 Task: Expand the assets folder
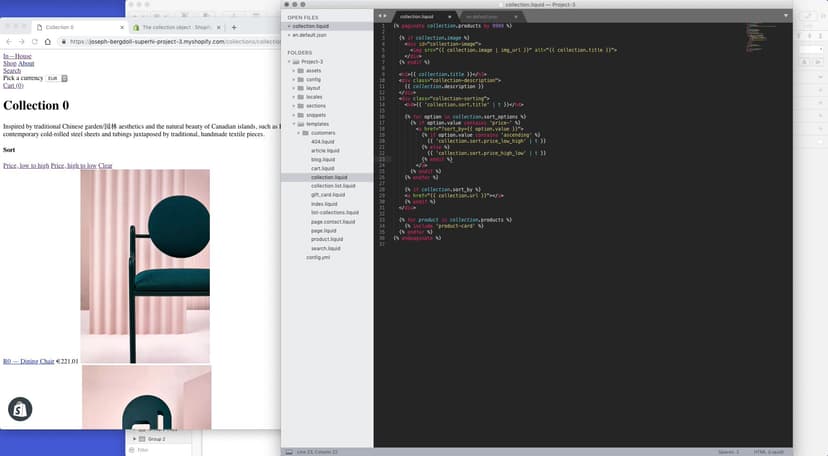[x=295, y=71]
